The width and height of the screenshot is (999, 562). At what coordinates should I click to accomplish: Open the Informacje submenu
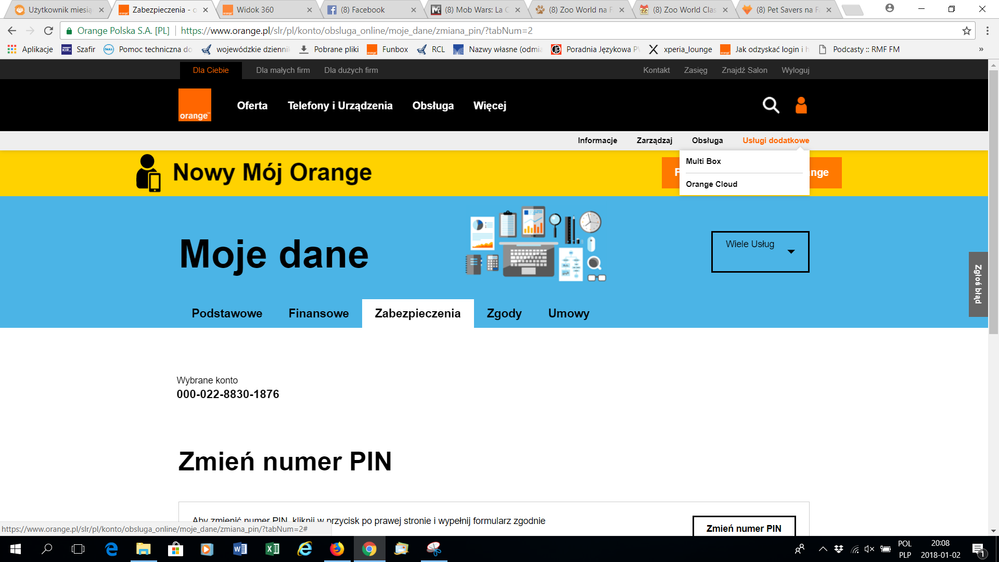coord(597,140)
